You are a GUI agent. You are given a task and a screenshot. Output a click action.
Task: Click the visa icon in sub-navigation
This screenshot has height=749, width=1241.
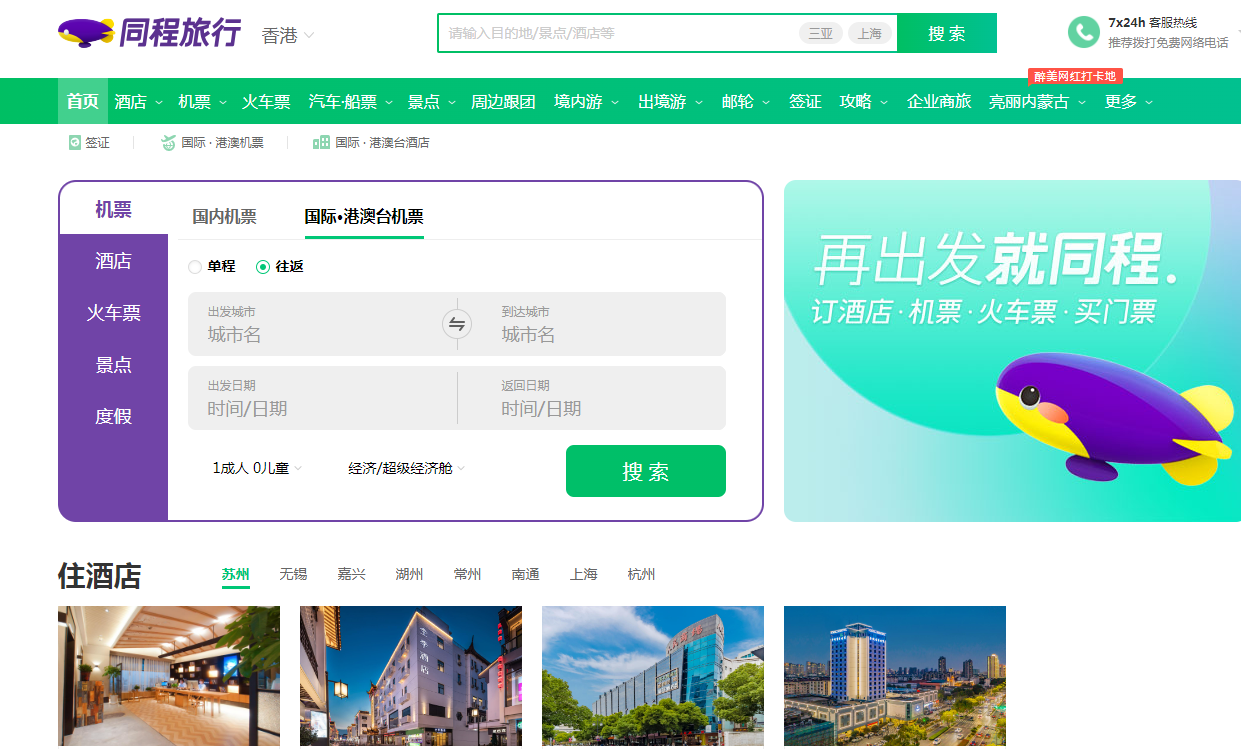pyautogui.click(x=74, y=143)
